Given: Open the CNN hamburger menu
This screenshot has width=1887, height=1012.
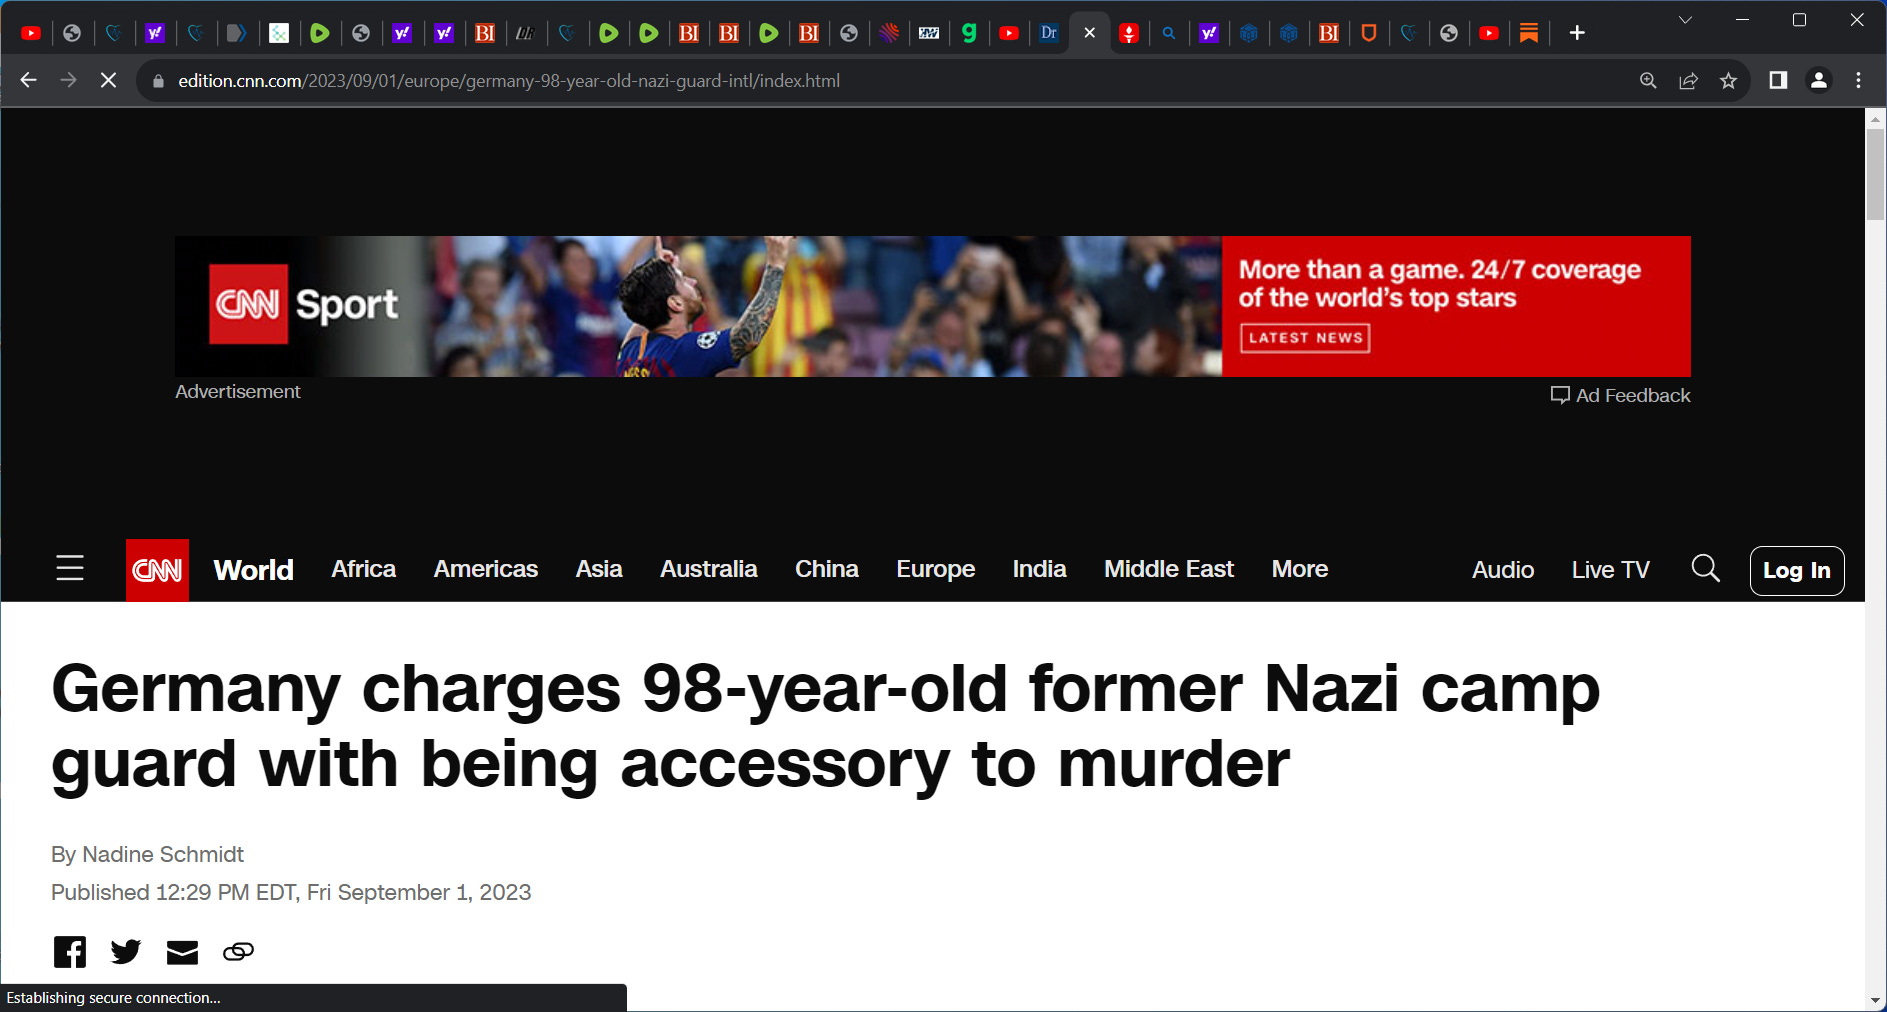Looking at the screenshot, I should point(70,568).
